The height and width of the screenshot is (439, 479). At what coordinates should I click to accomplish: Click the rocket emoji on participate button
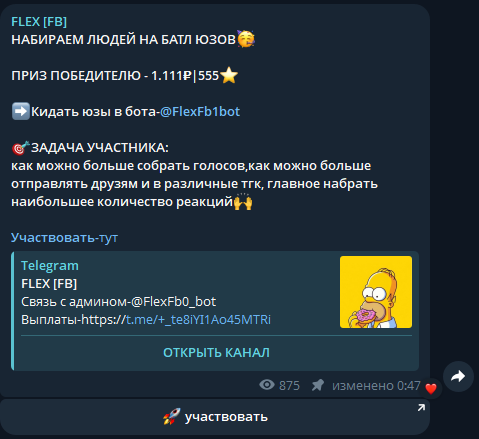coord(172,416)
